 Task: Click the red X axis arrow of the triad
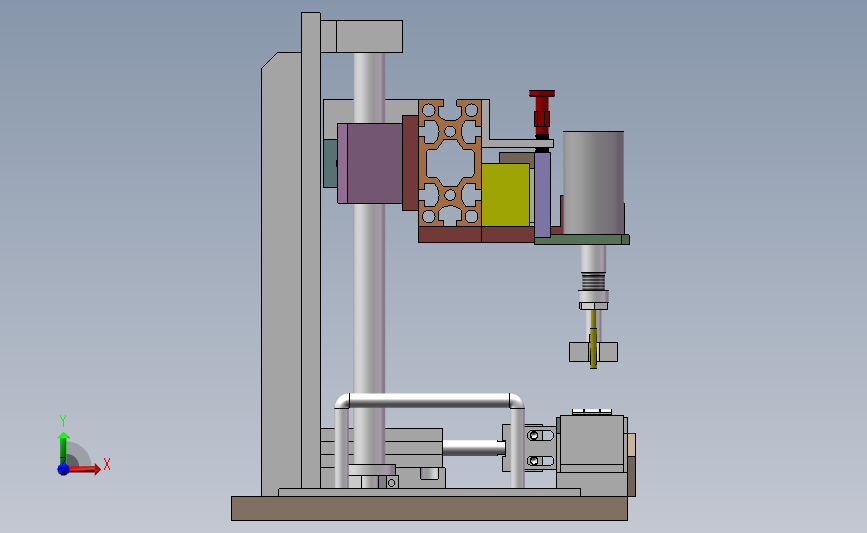pos(86,469)
